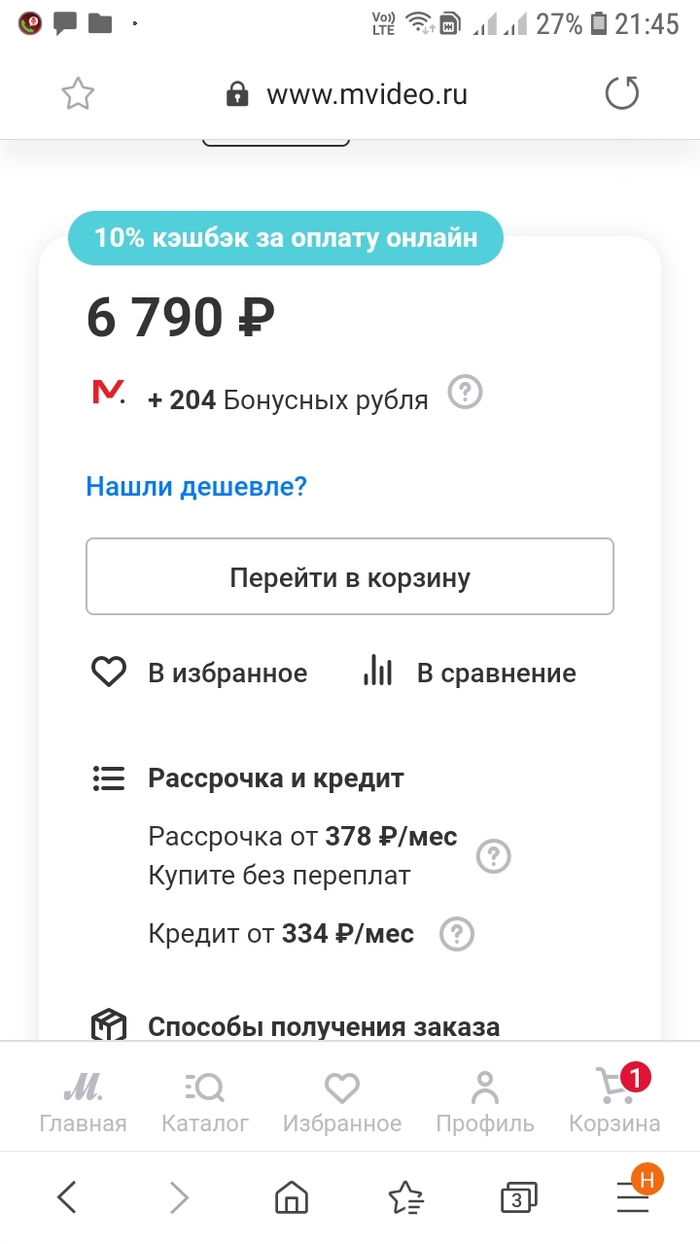The width and height of the screenshot is (700, 1244).
Task: Follow the Нашли дешевле? link
Action: point(196,487)
